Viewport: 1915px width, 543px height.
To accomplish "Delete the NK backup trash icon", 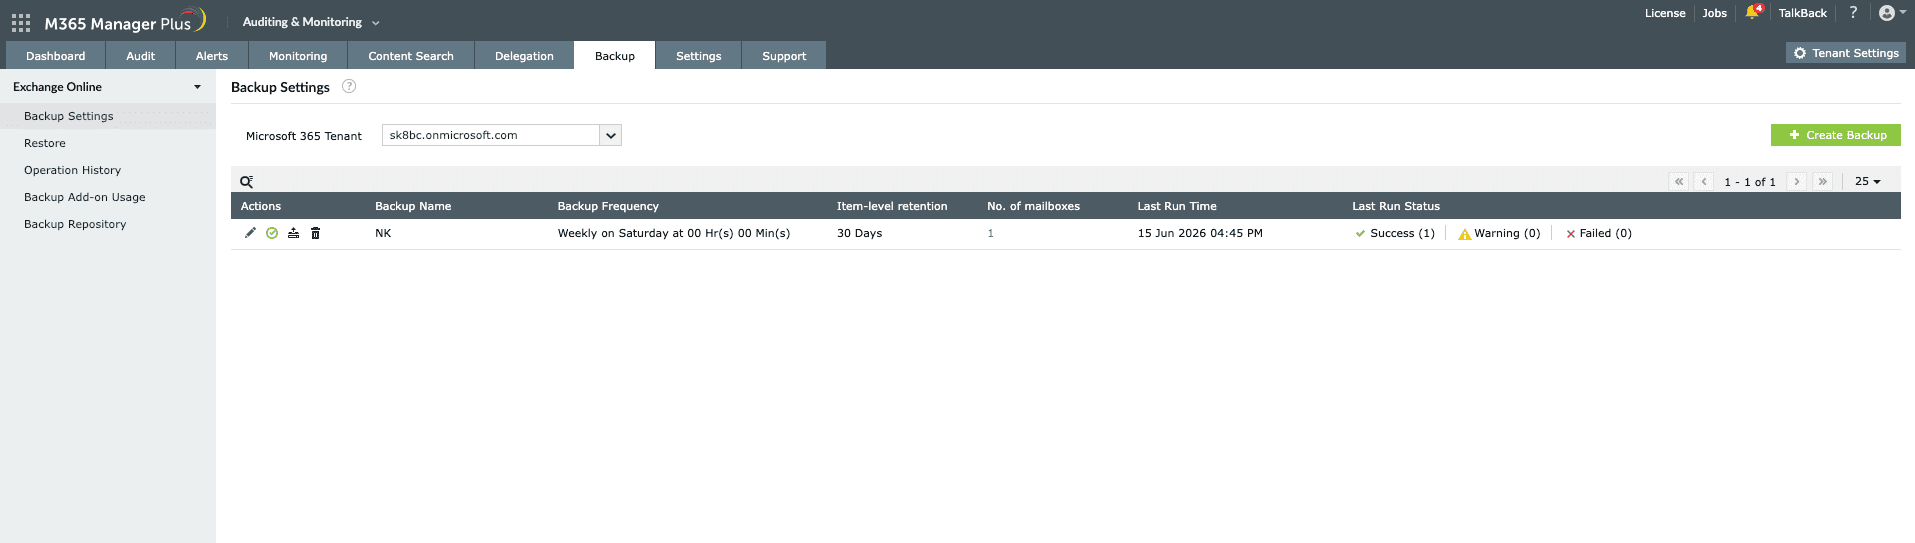I will coord(315,233).
